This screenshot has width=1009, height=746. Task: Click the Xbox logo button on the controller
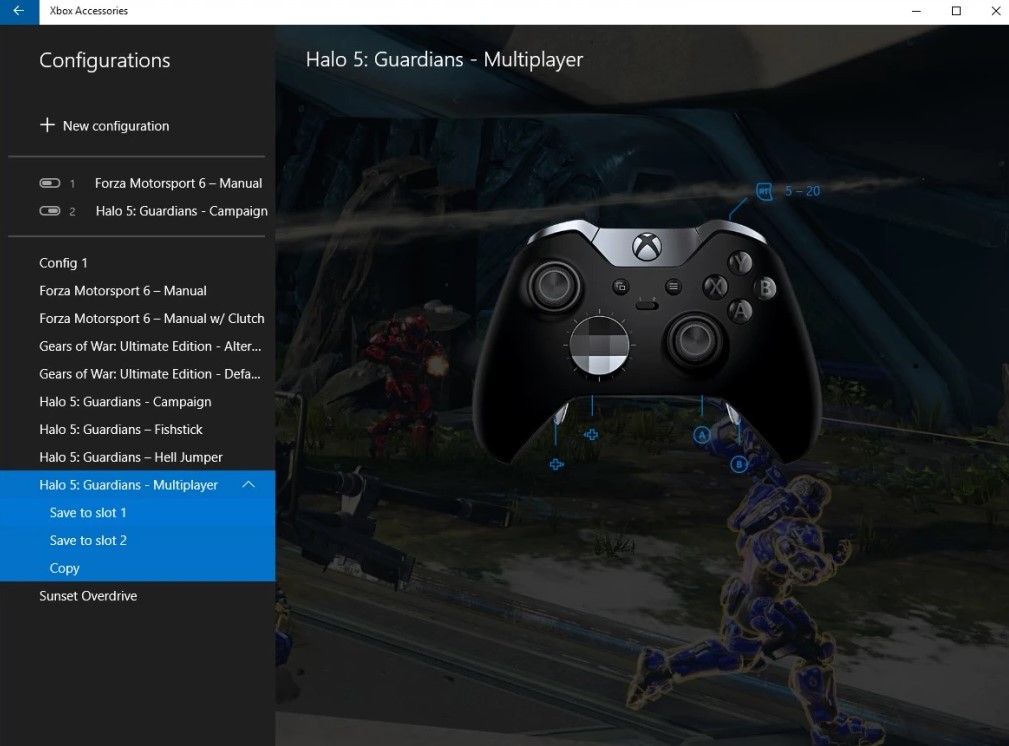tap(647, 247)
